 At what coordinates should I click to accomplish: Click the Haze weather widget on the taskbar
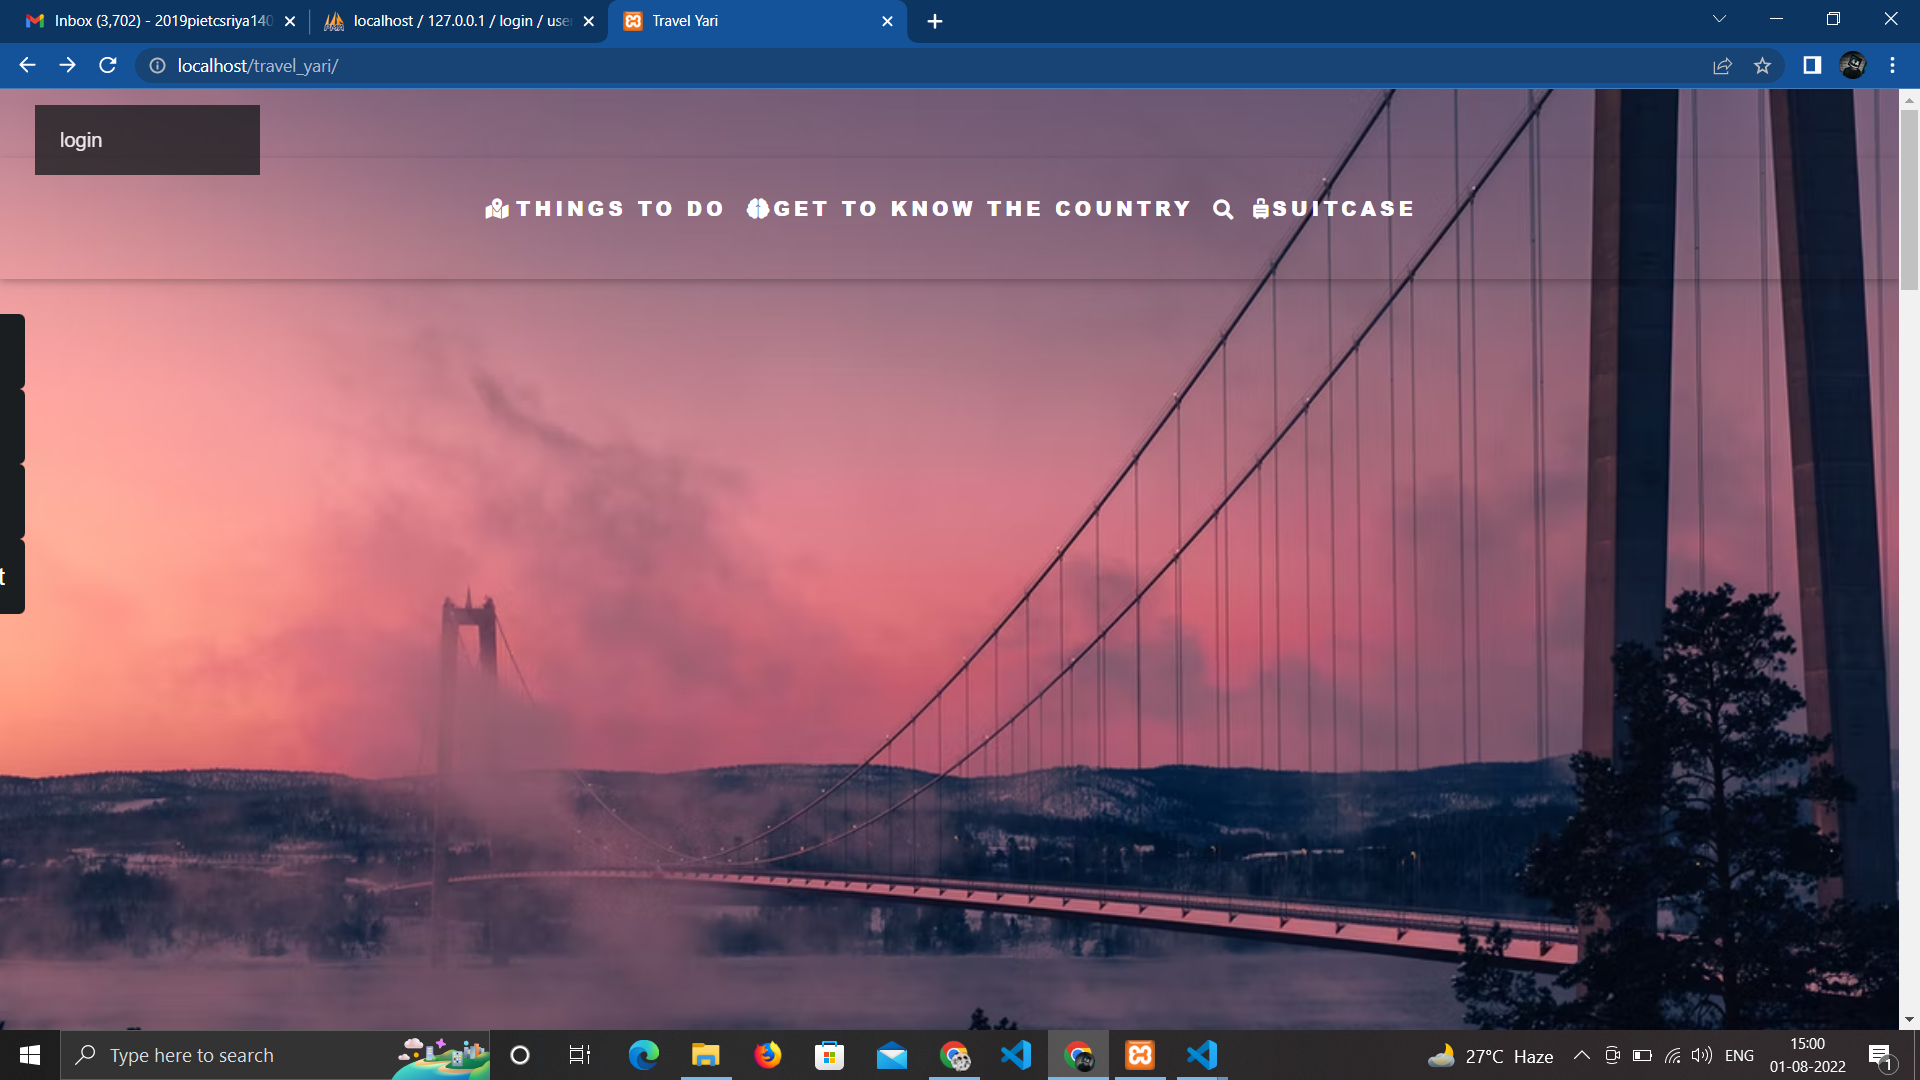[1490, 1055]
